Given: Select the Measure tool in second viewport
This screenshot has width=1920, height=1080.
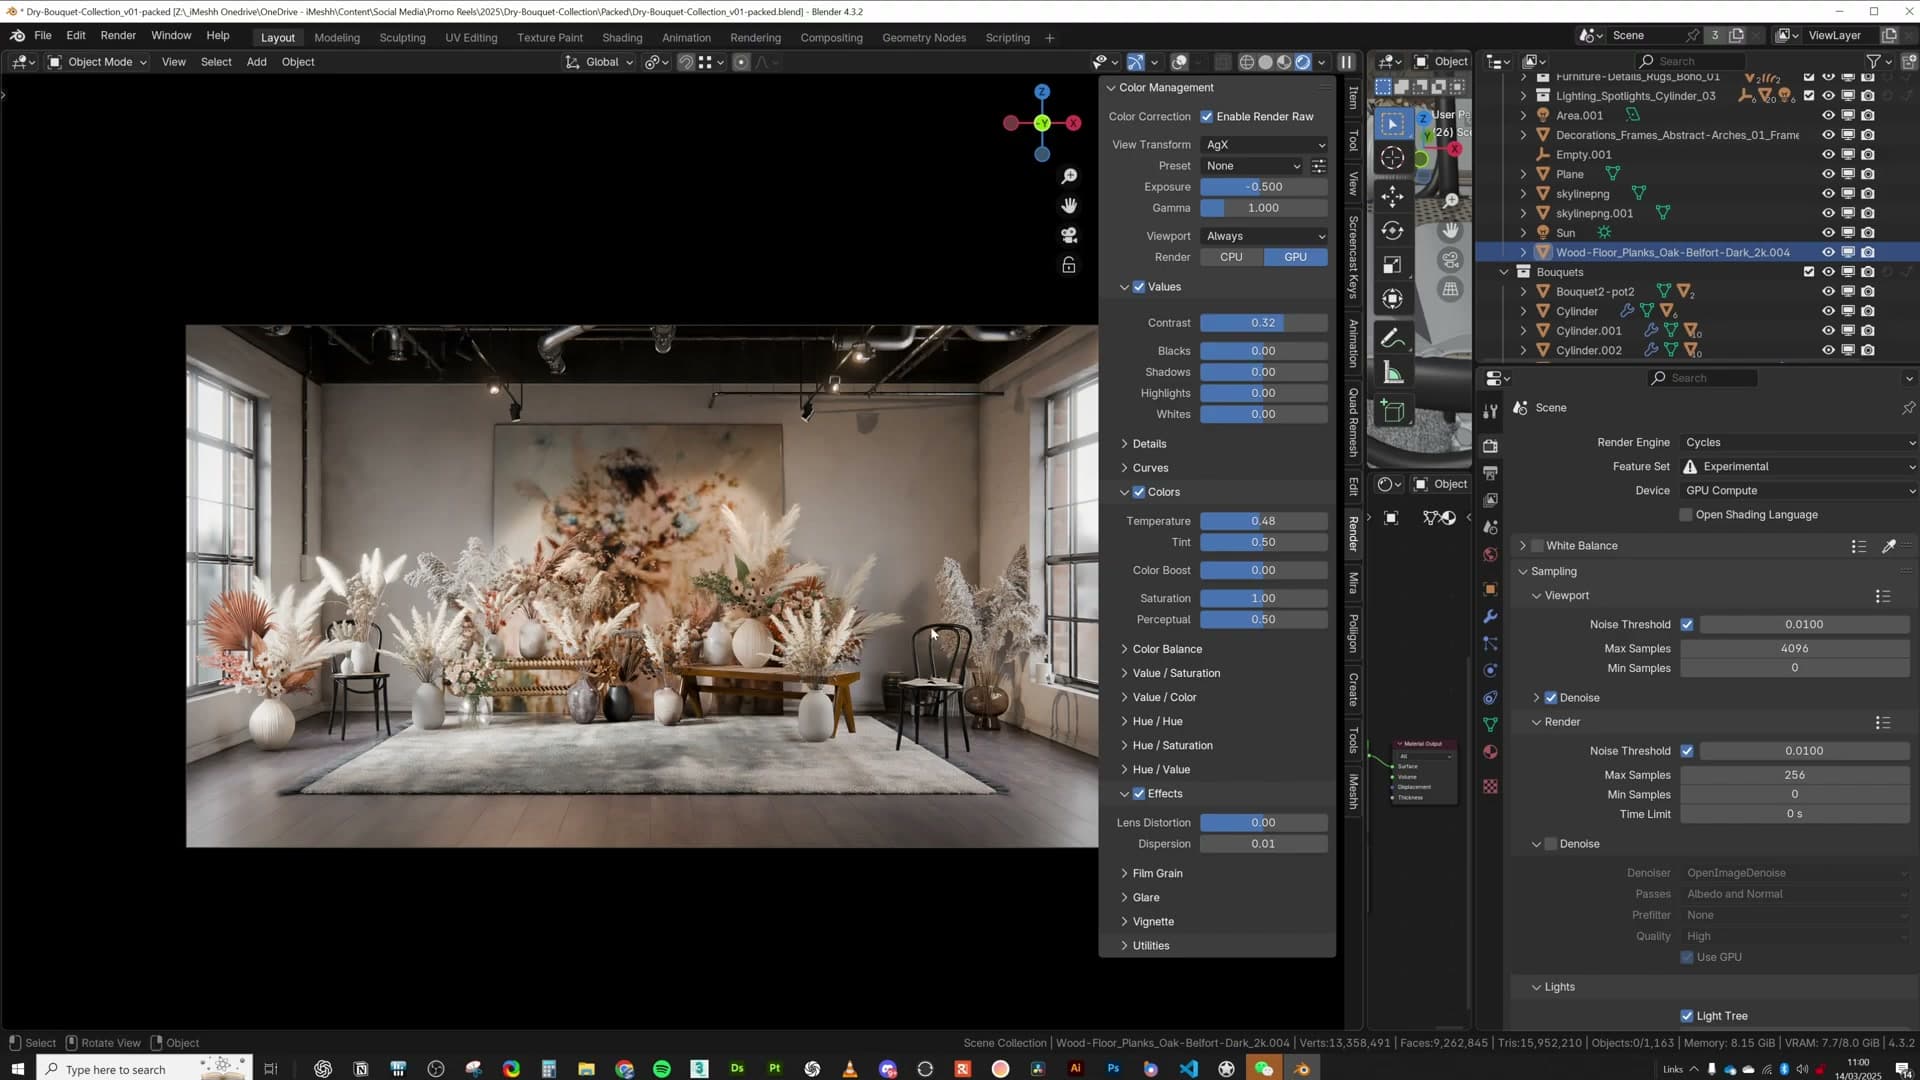Looking at the screenshot, I should (x=1392, y=374).
